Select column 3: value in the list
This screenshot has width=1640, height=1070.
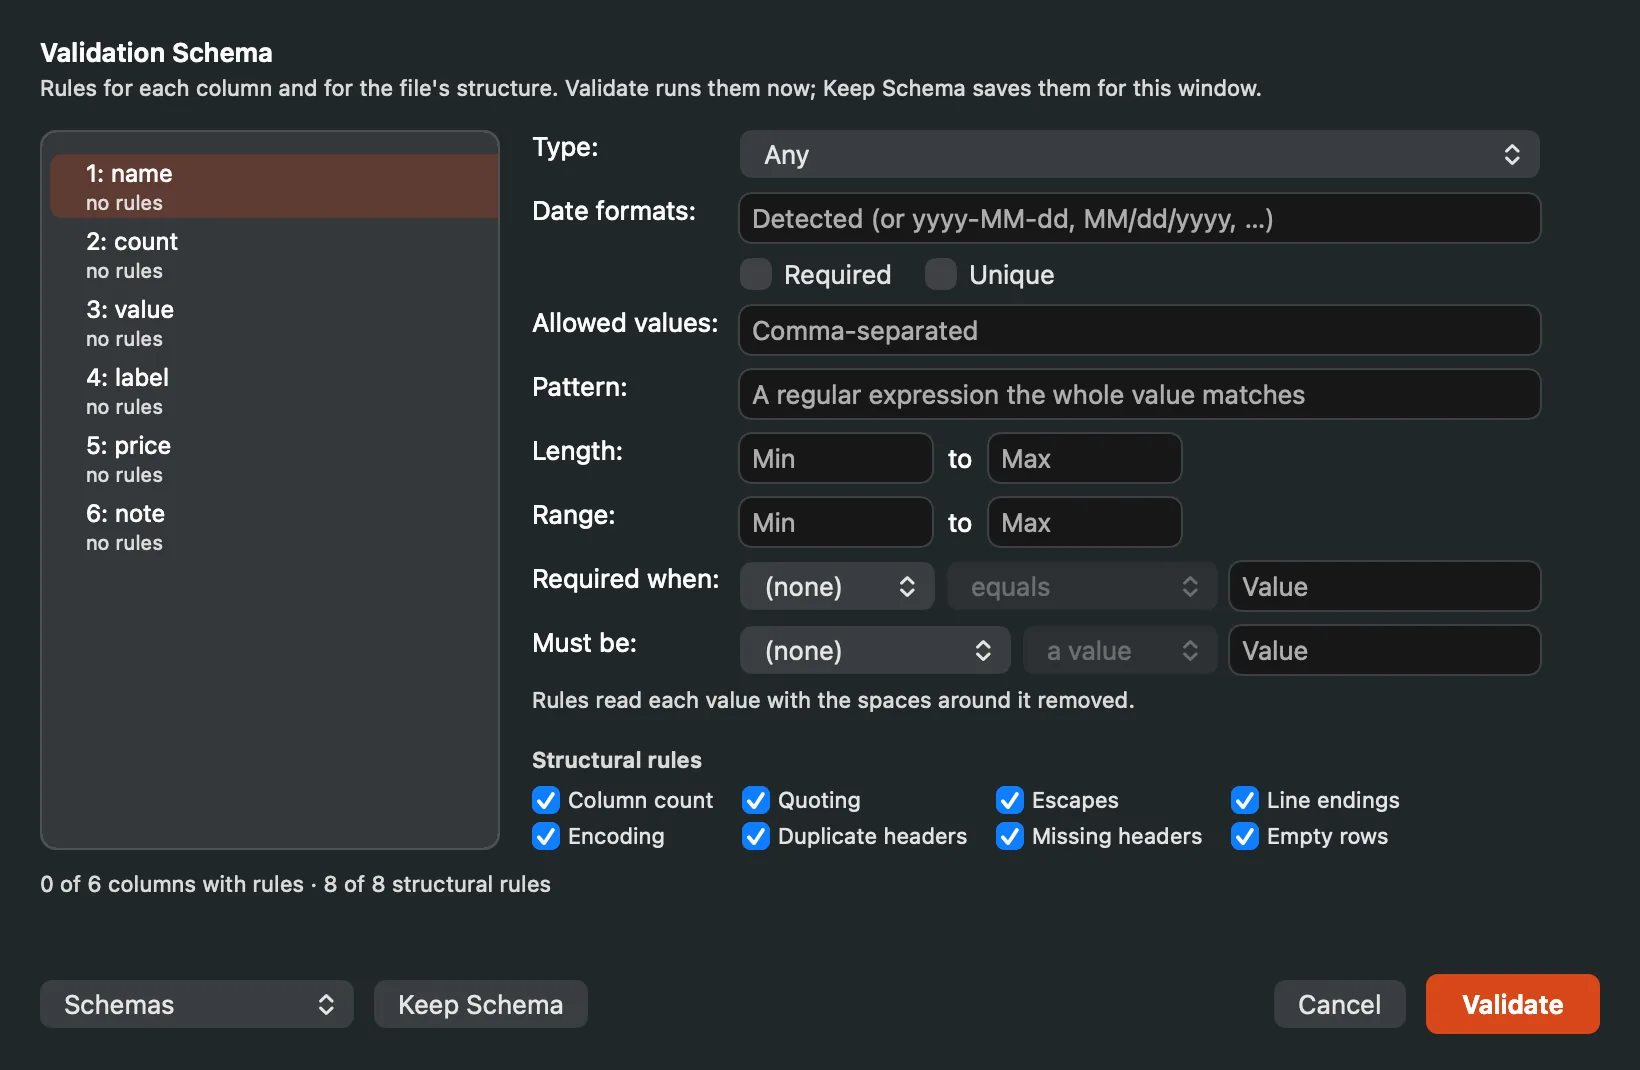pos(274,322)
